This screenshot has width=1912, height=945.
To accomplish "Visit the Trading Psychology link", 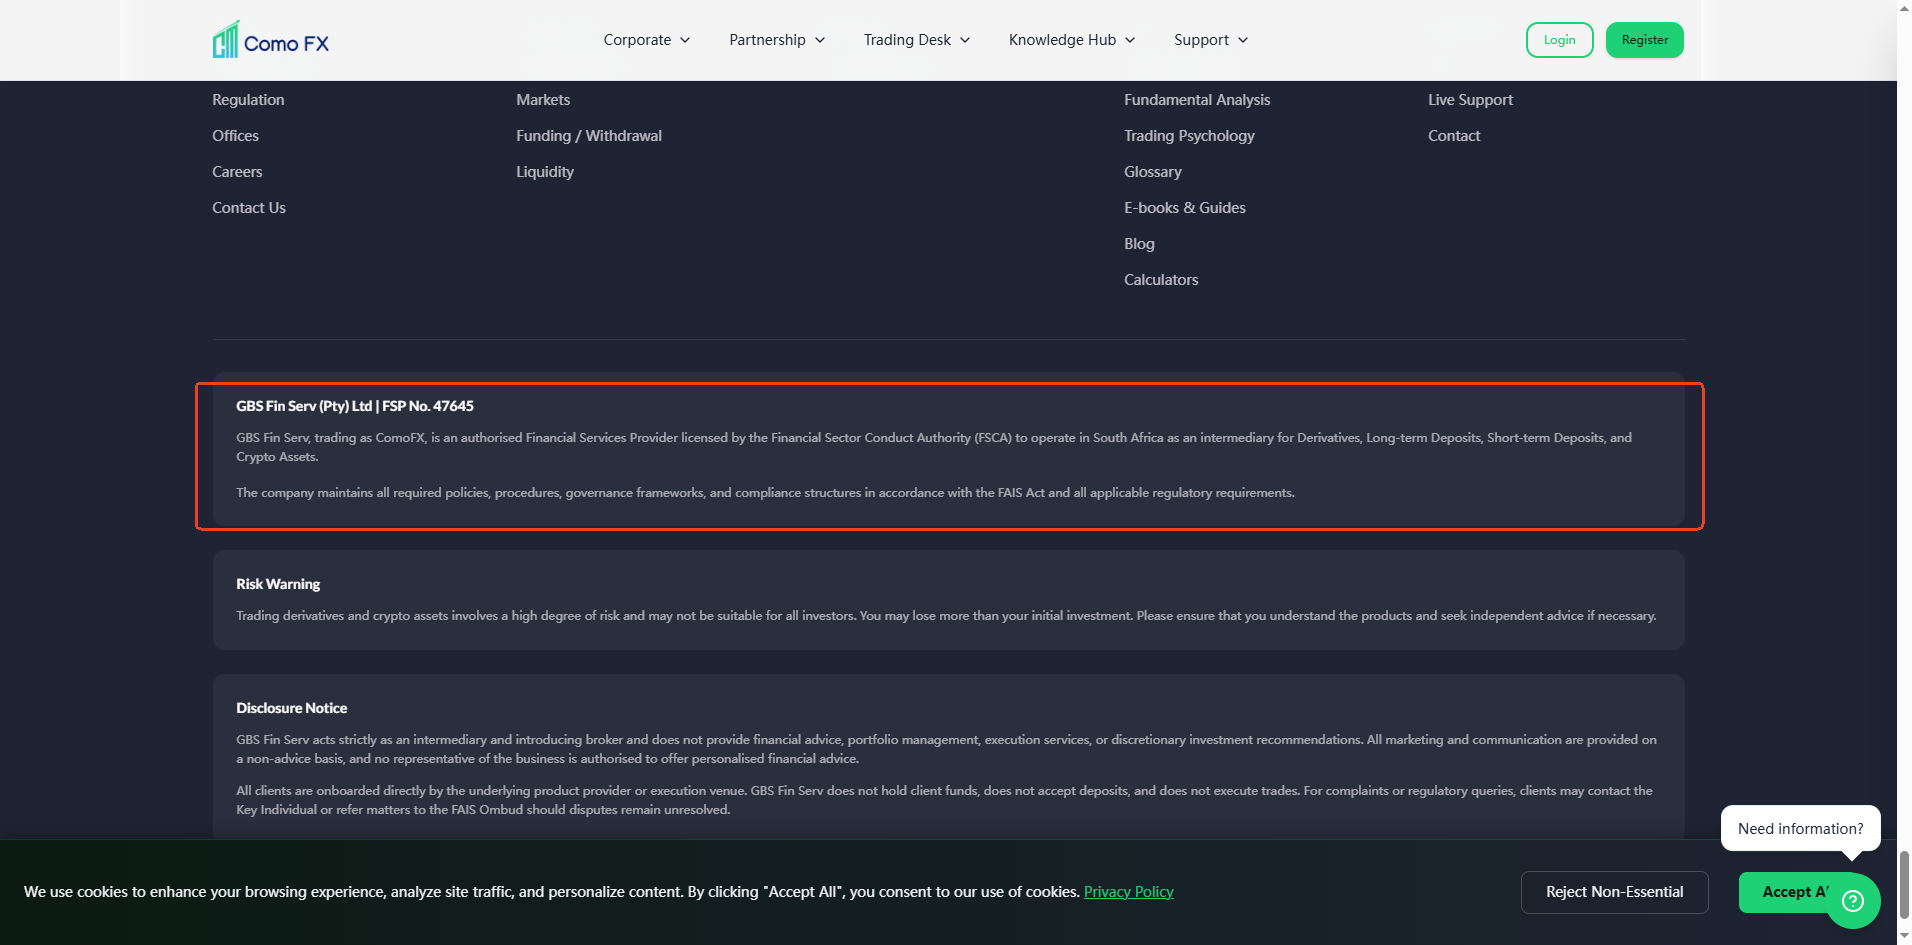I will (1189, 136).
